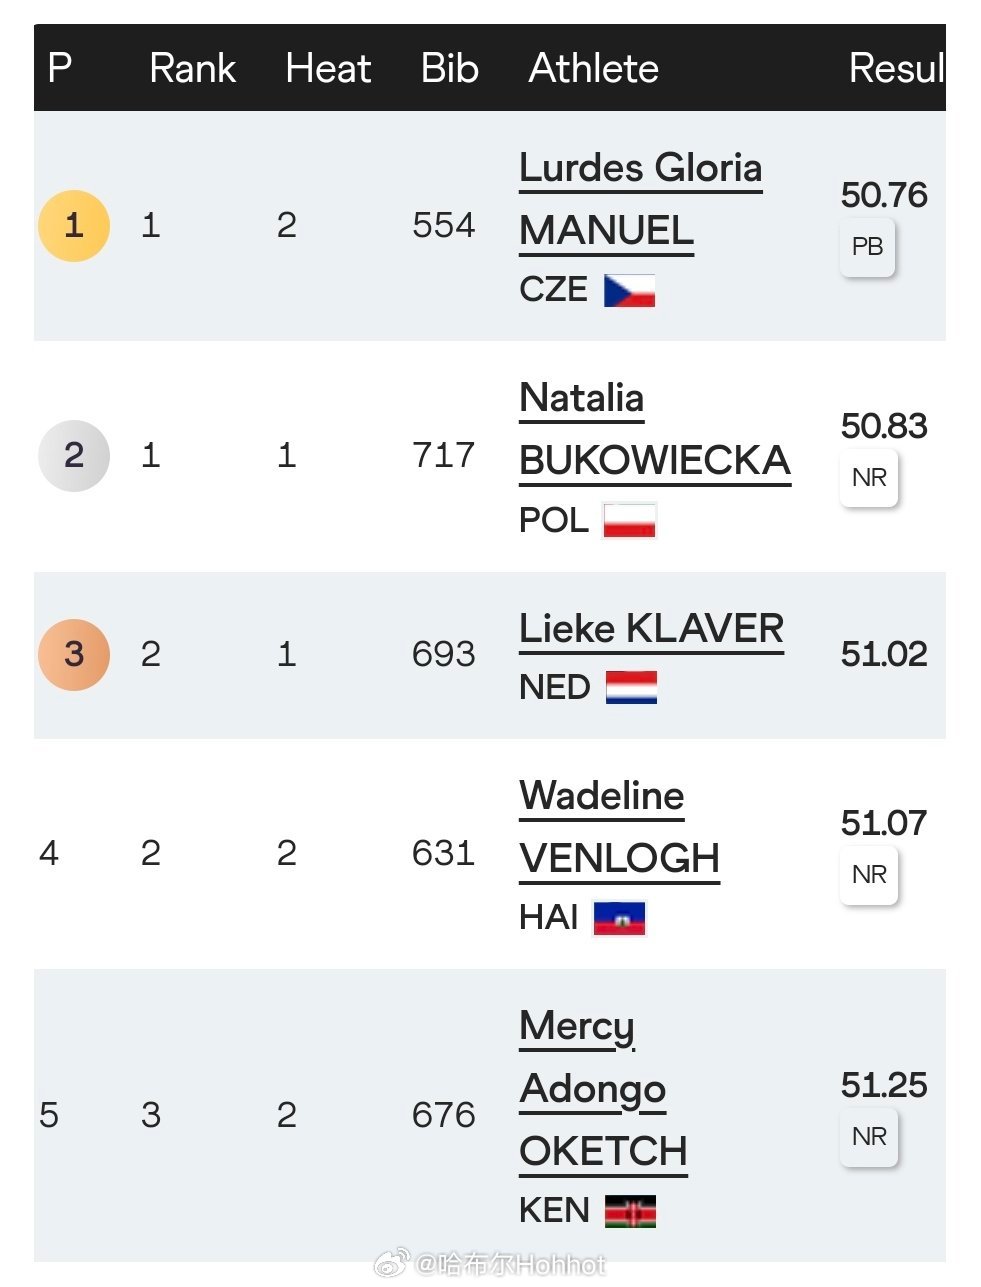Click the Polish flag icon next to POL
This screenshot has width=981, height=1287.
coord(630,521)
